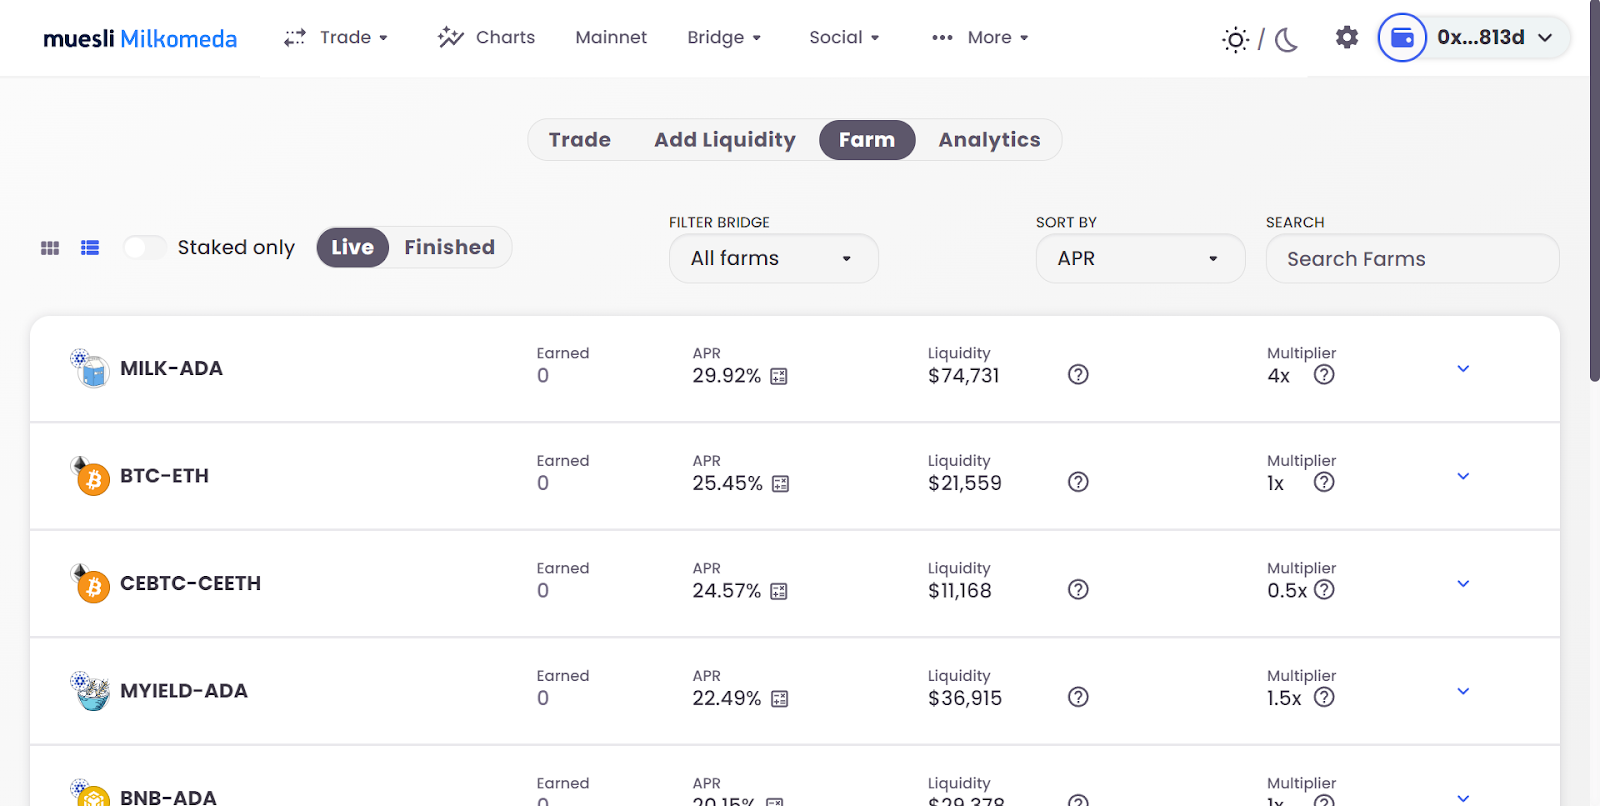Screen dimensions: 1600x806
Task: Enable the Staked only switch
Action: [x=145, y=248]
